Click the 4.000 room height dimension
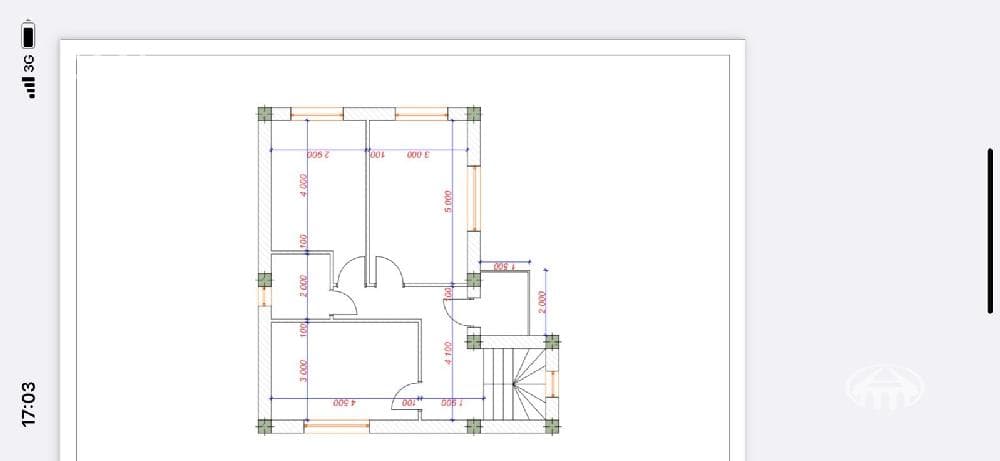1000x461 pixels. [x=305, y=185]
